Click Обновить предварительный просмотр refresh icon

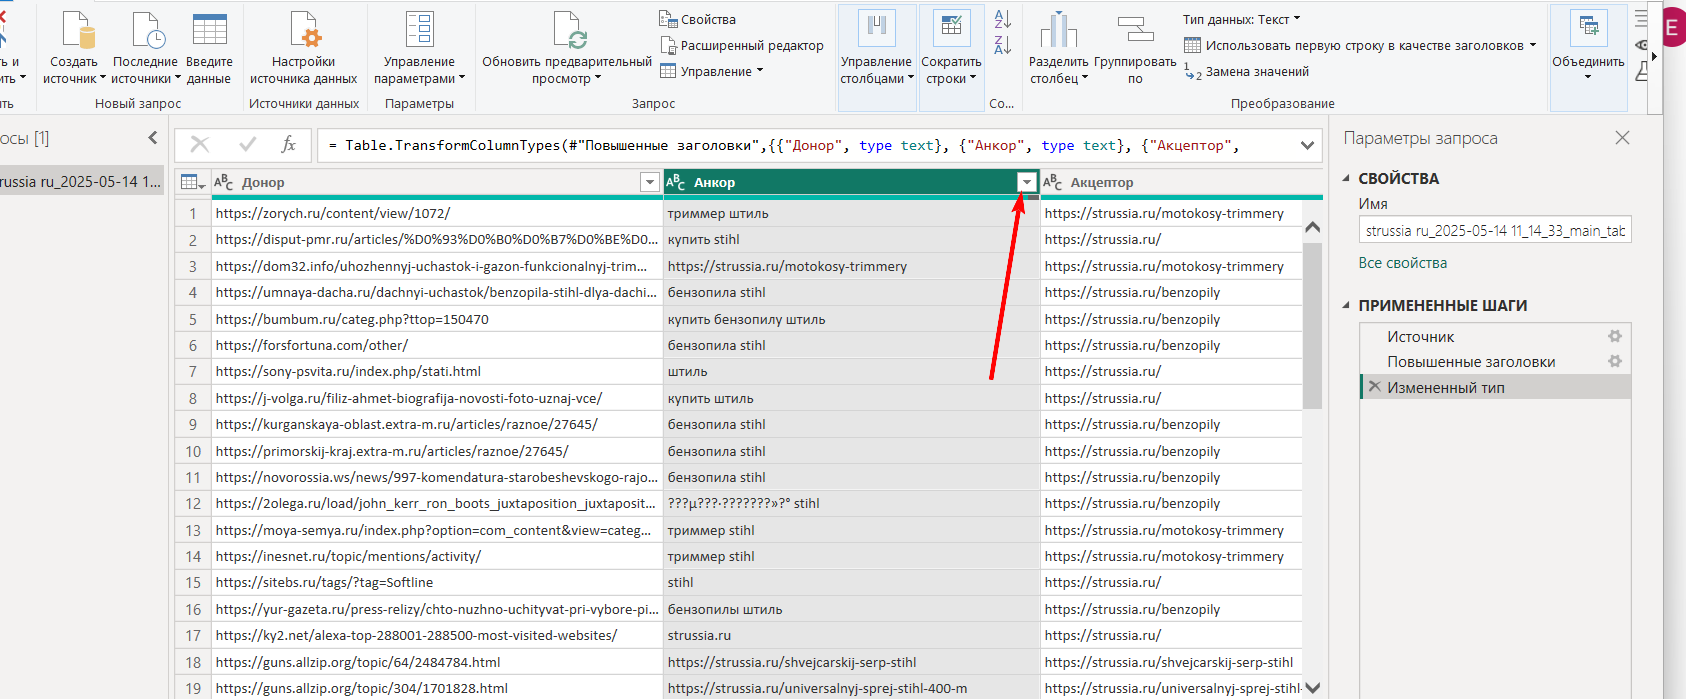click(x=567, y=31)
